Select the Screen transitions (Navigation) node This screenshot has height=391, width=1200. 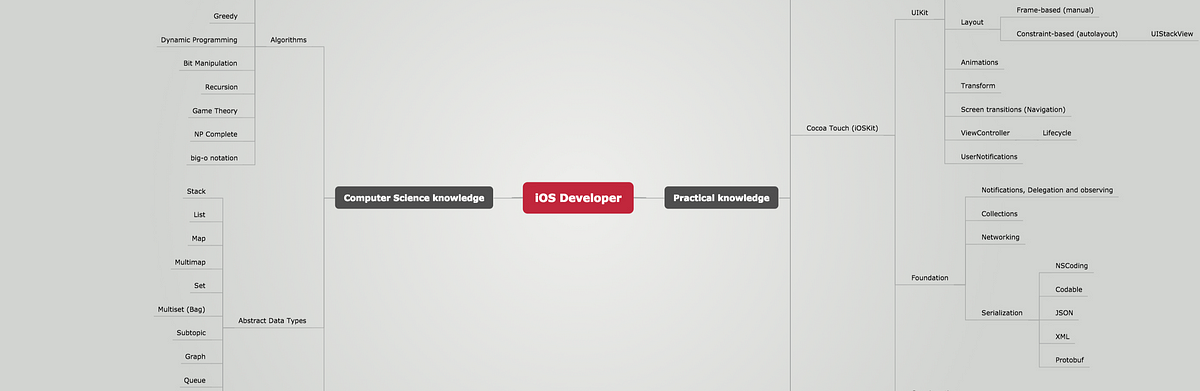click(1013, 109)
